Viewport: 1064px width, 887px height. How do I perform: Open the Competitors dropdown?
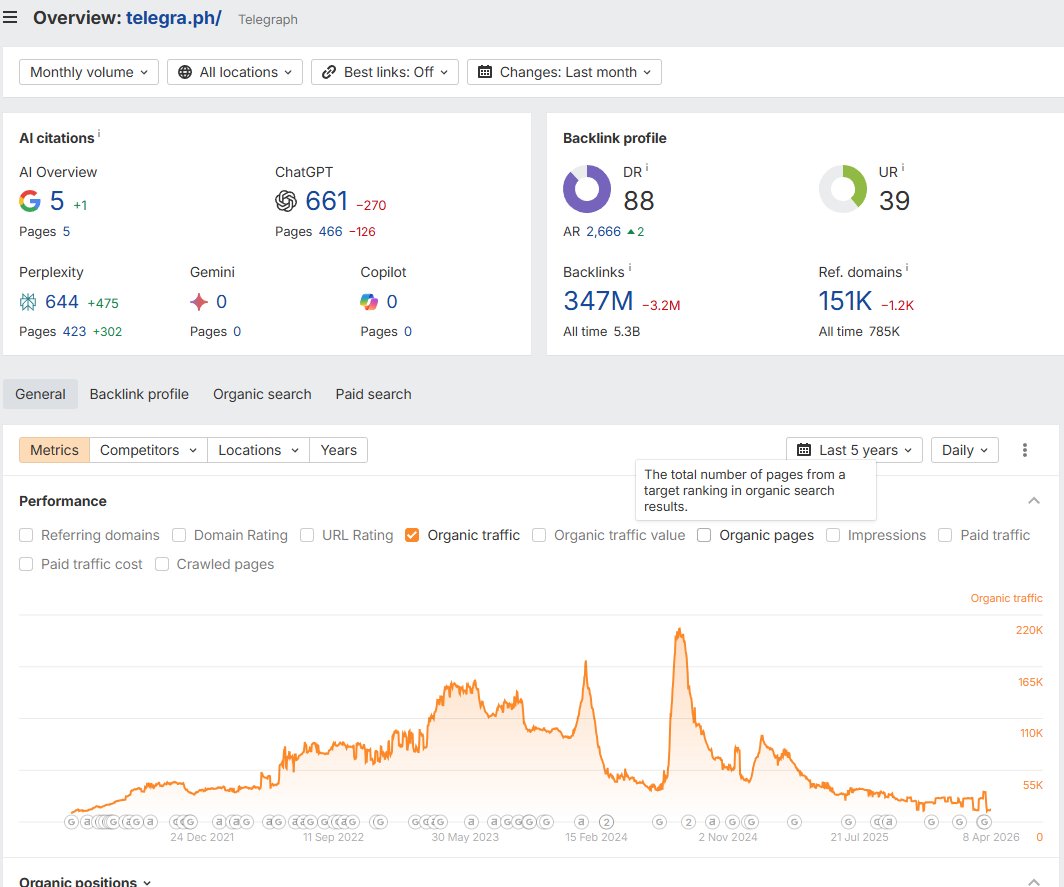pos(148,450)
